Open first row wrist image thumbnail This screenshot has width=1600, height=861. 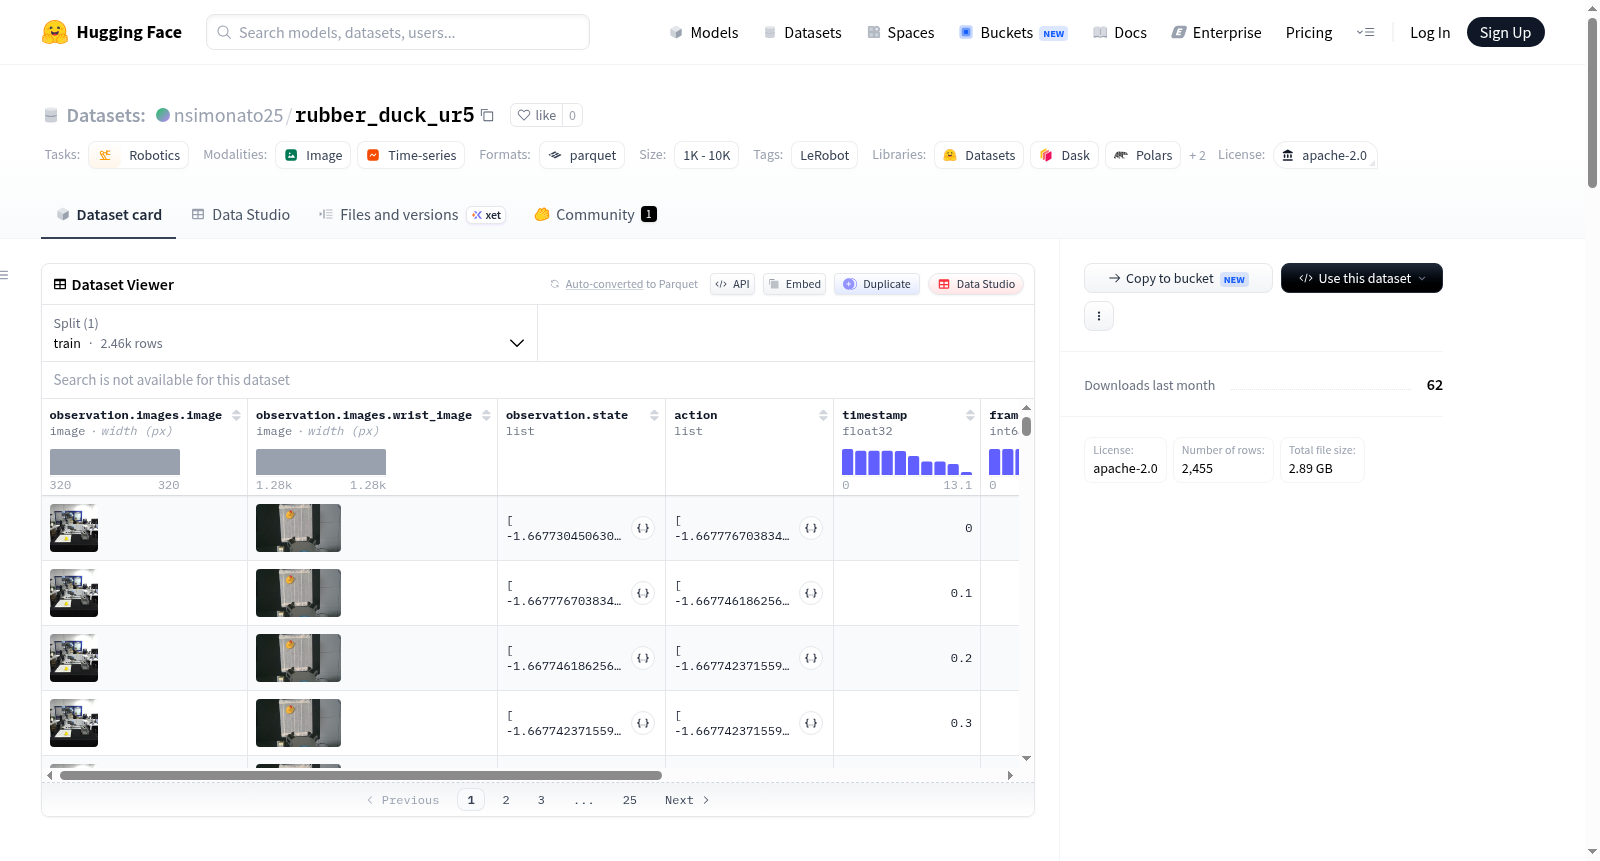click(x=298, y=528)
